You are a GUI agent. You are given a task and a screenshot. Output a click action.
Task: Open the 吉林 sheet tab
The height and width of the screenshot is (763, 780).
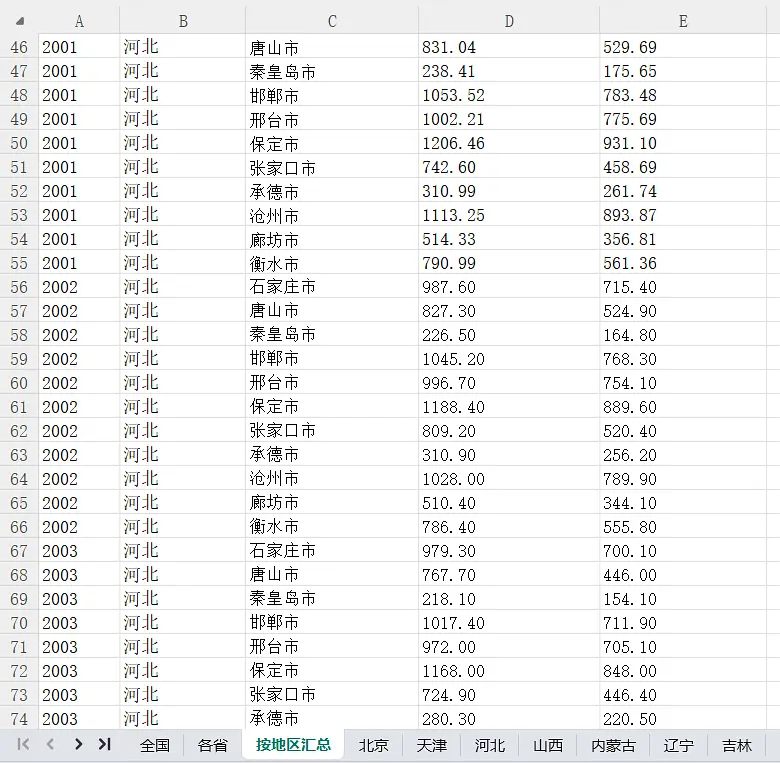point(737,745)
